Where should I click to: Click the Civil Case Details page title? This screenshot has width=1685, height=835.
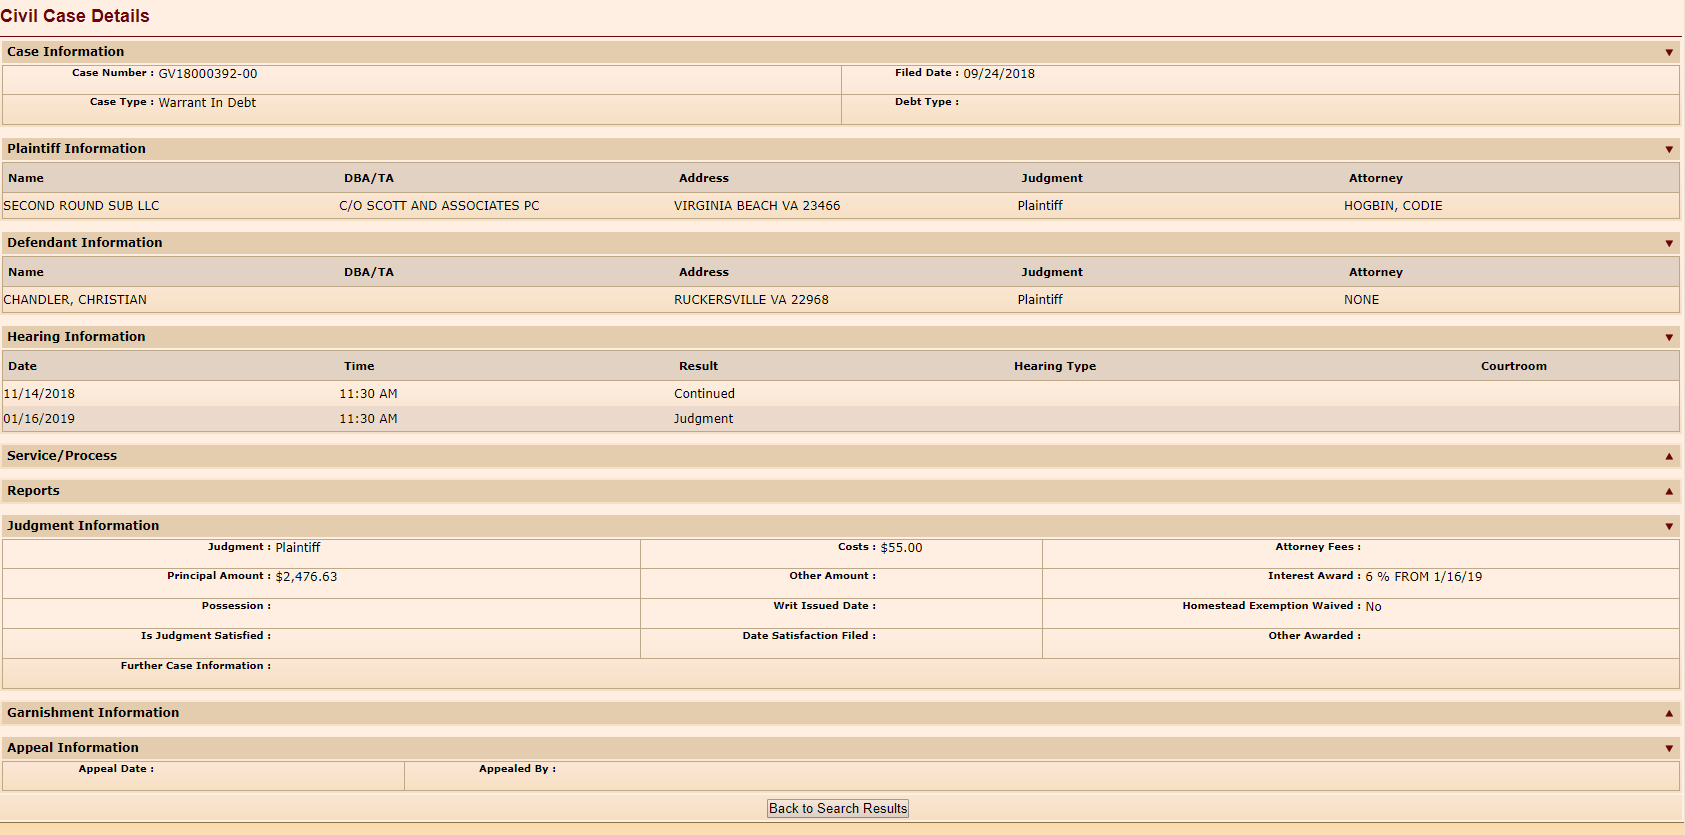click(75, 16)
